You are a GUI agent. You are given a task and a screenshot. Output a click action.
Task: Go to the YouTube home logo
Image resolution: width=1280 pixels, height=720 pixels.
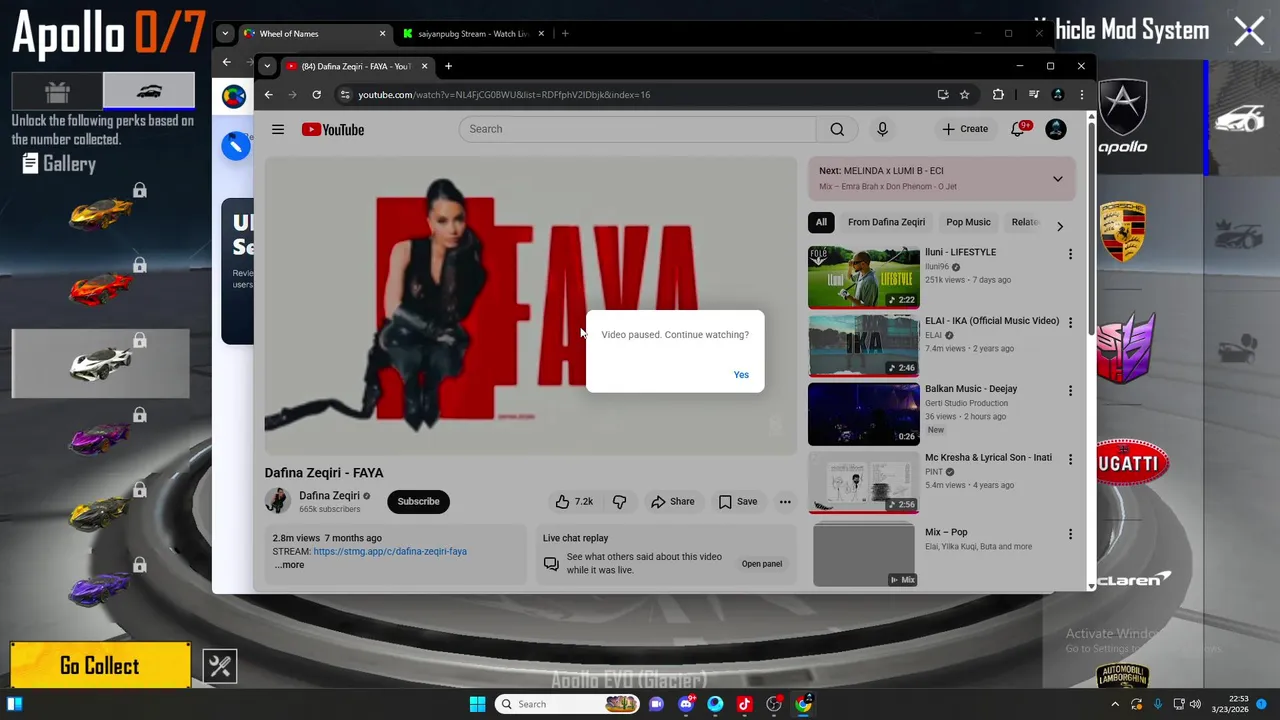(x=333, y=129)
